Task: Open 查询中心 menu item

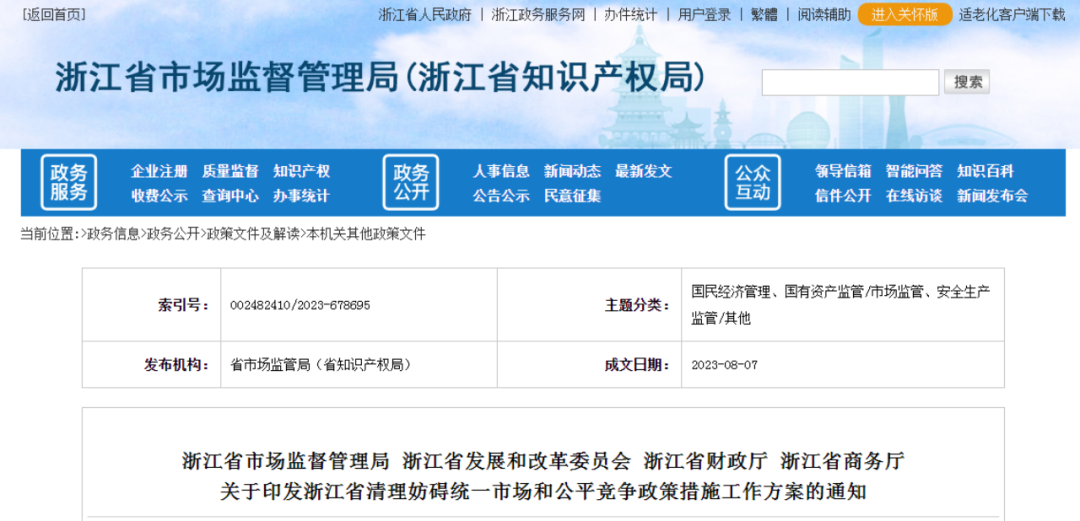Action: [x=230, y=196]
